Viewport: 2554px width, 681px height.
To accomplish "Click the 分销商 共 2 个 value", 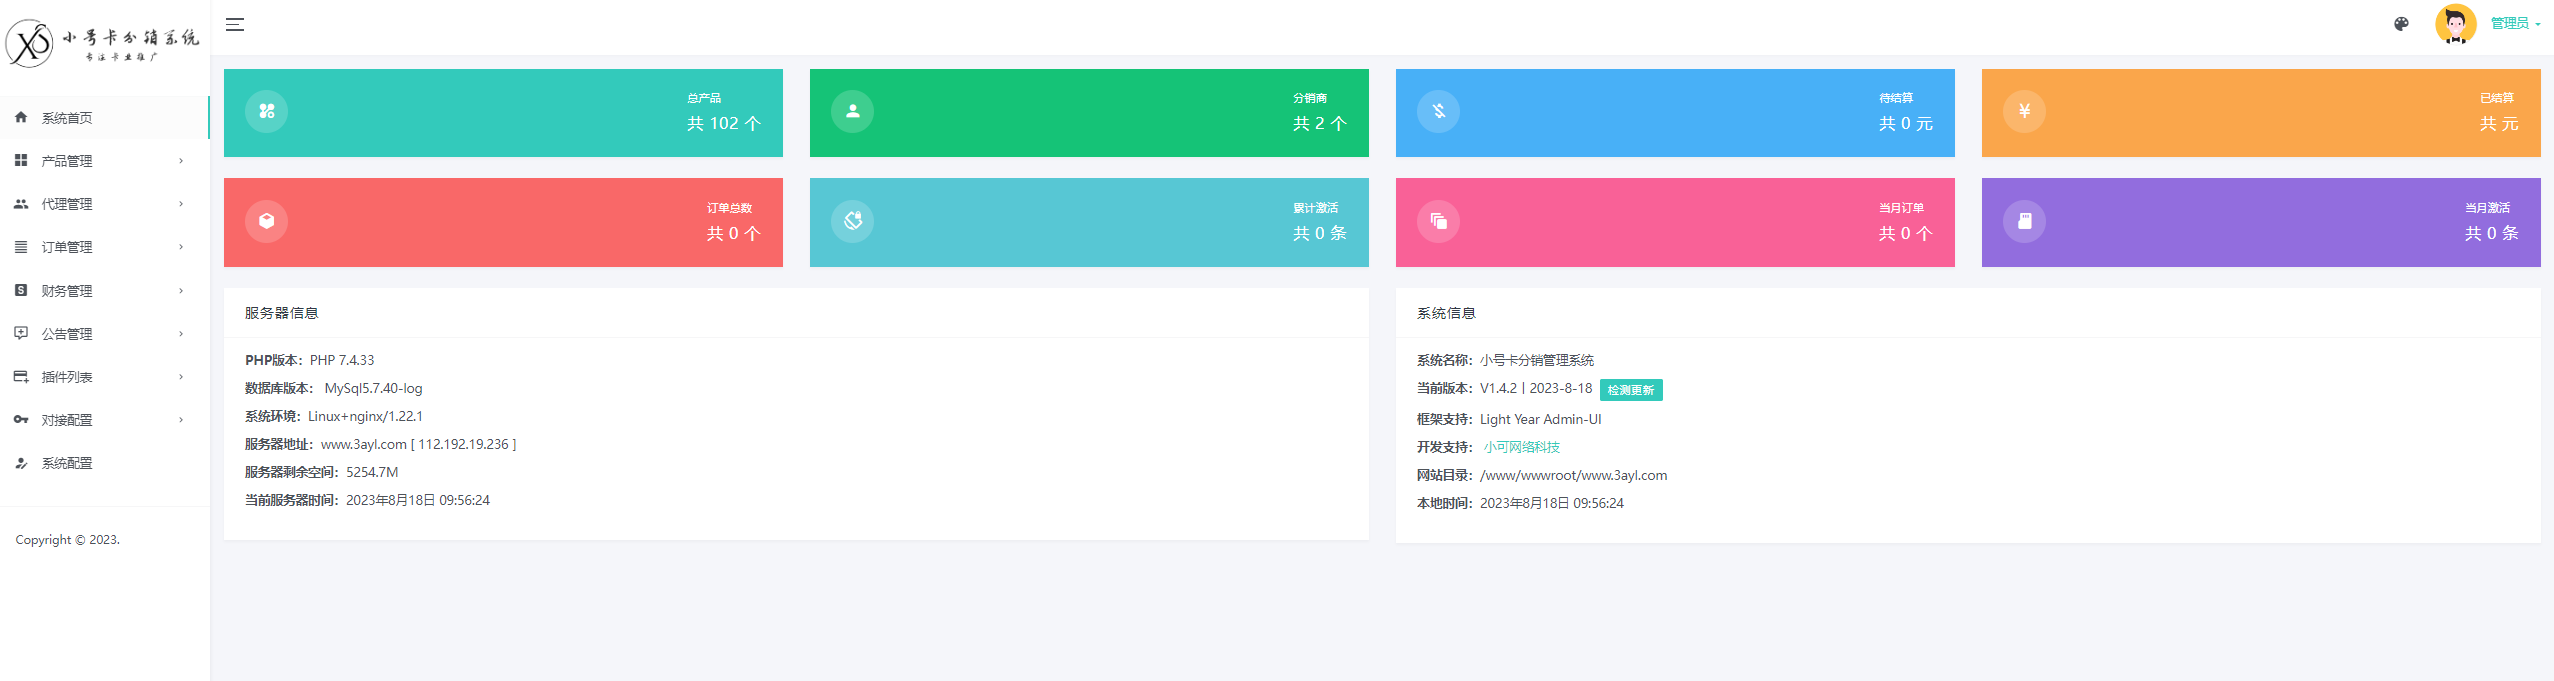I will [1320, 124].
